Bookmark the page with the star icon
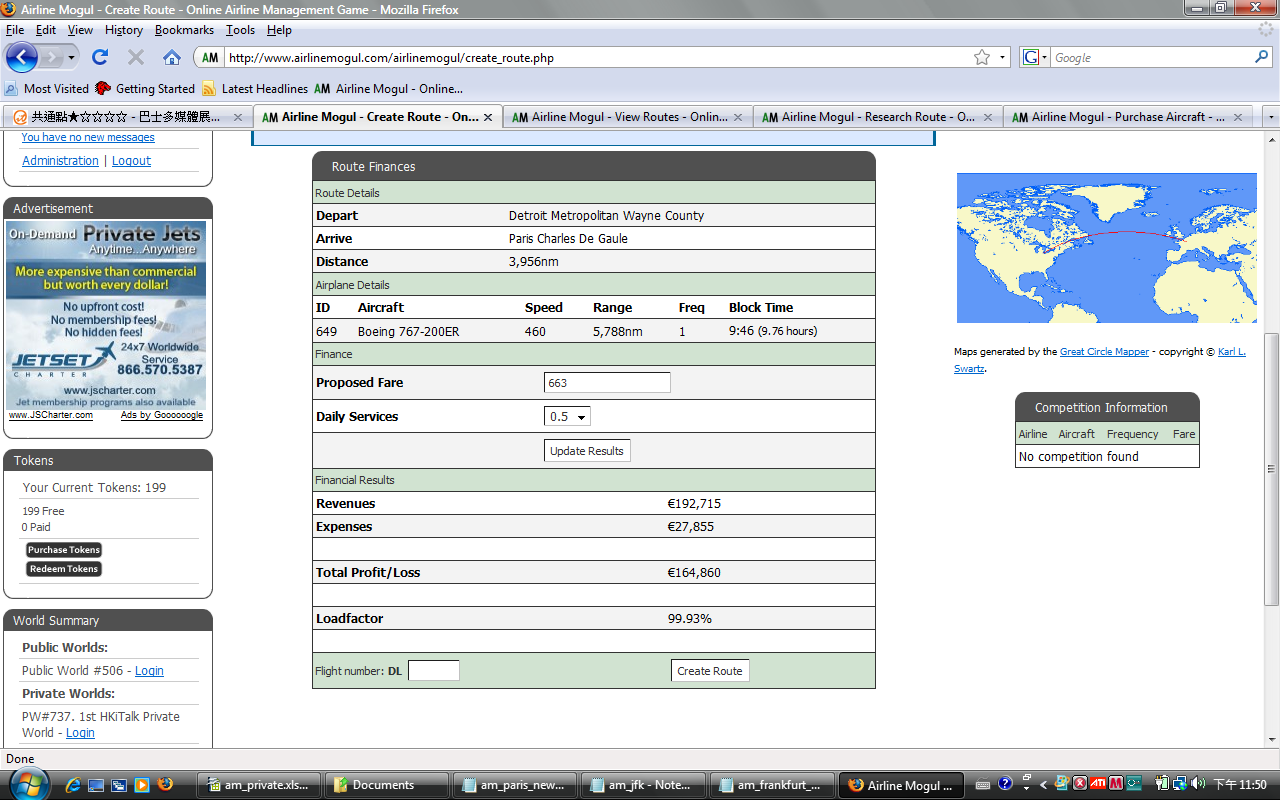Screen dimensions: 1280x800 point(982,58)
